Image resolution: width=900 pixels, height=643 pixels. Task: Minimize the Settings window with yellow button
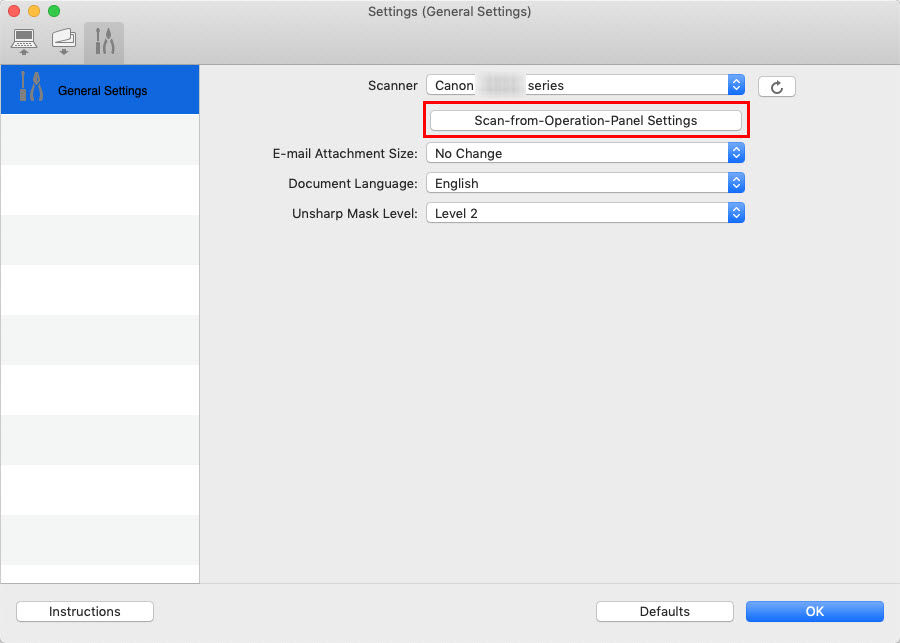tap(34, 11)
